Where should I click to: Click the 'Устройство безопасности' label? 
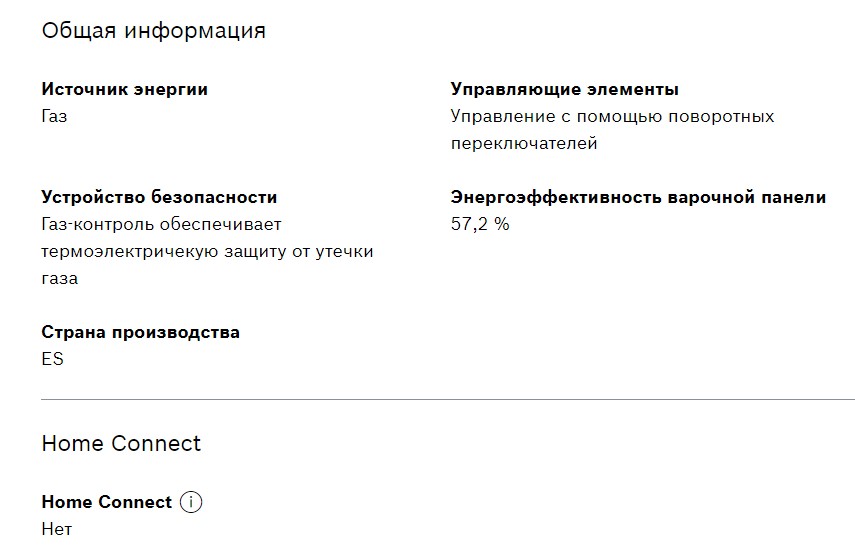(159, 197)
